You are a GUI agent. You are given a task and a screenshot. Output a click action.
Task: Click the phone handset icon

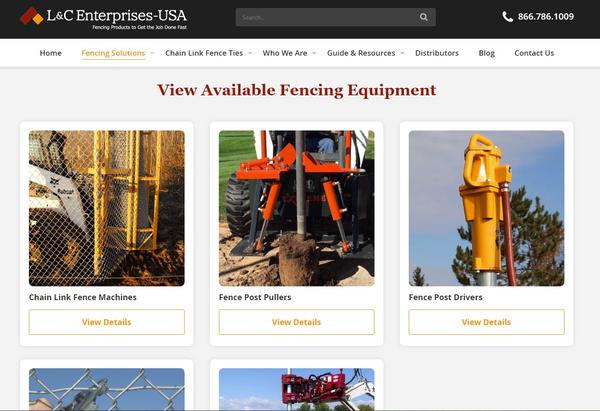[x=507, y=17]
